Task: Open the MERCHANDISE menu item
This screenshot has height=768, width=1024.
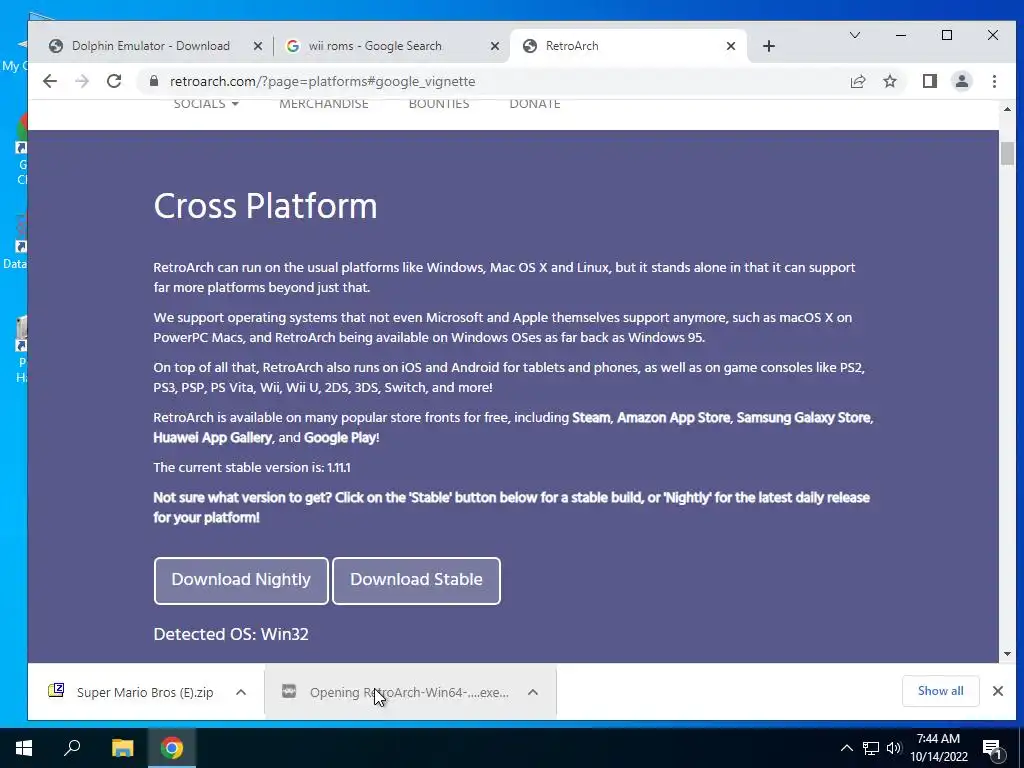Action: (x=324, y=104)
